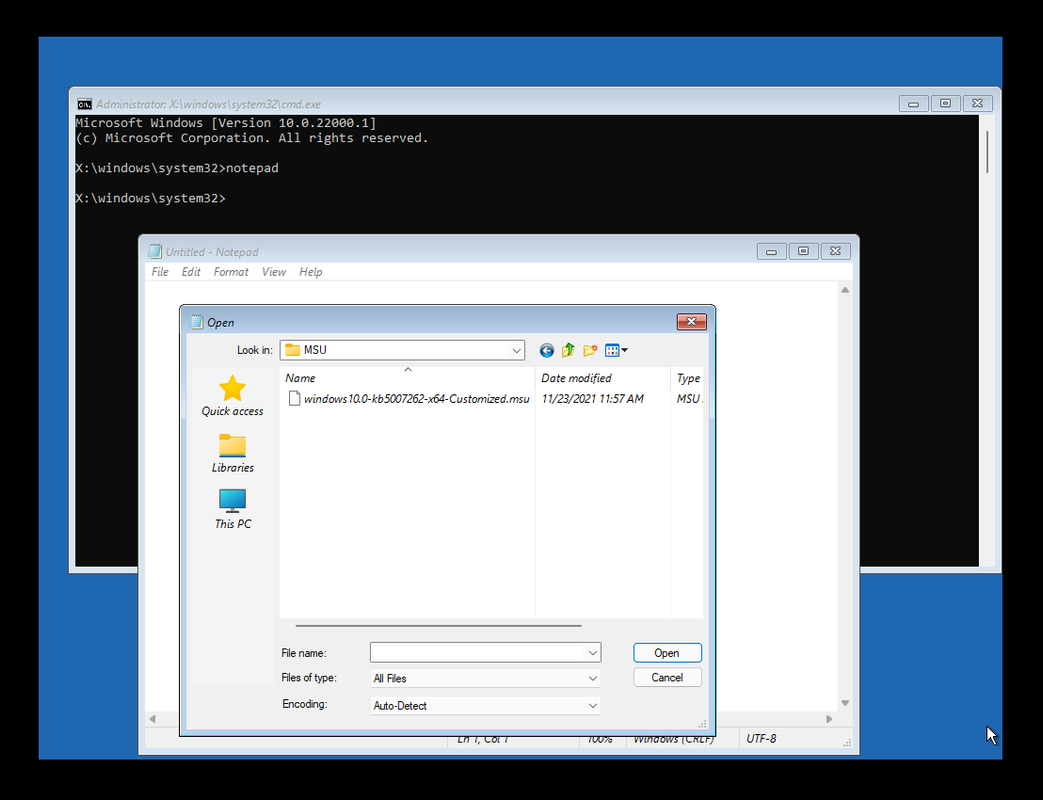Image resolution: width=1043 pixels, height=800 pixels.
Task: Click inside the File name field
Action: [478, 653]
